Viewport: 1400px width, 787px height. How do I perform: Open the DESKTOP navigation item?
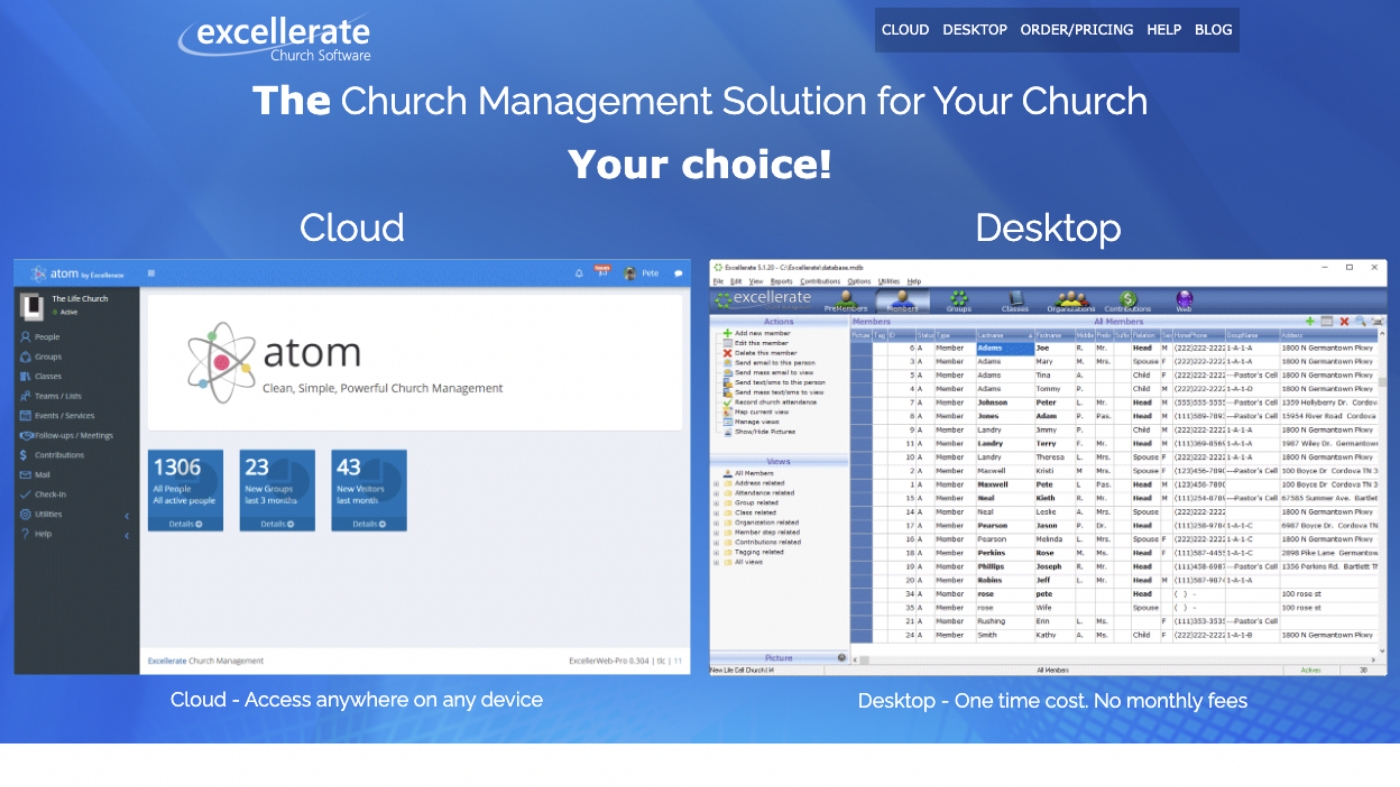[x=974, y=30]
